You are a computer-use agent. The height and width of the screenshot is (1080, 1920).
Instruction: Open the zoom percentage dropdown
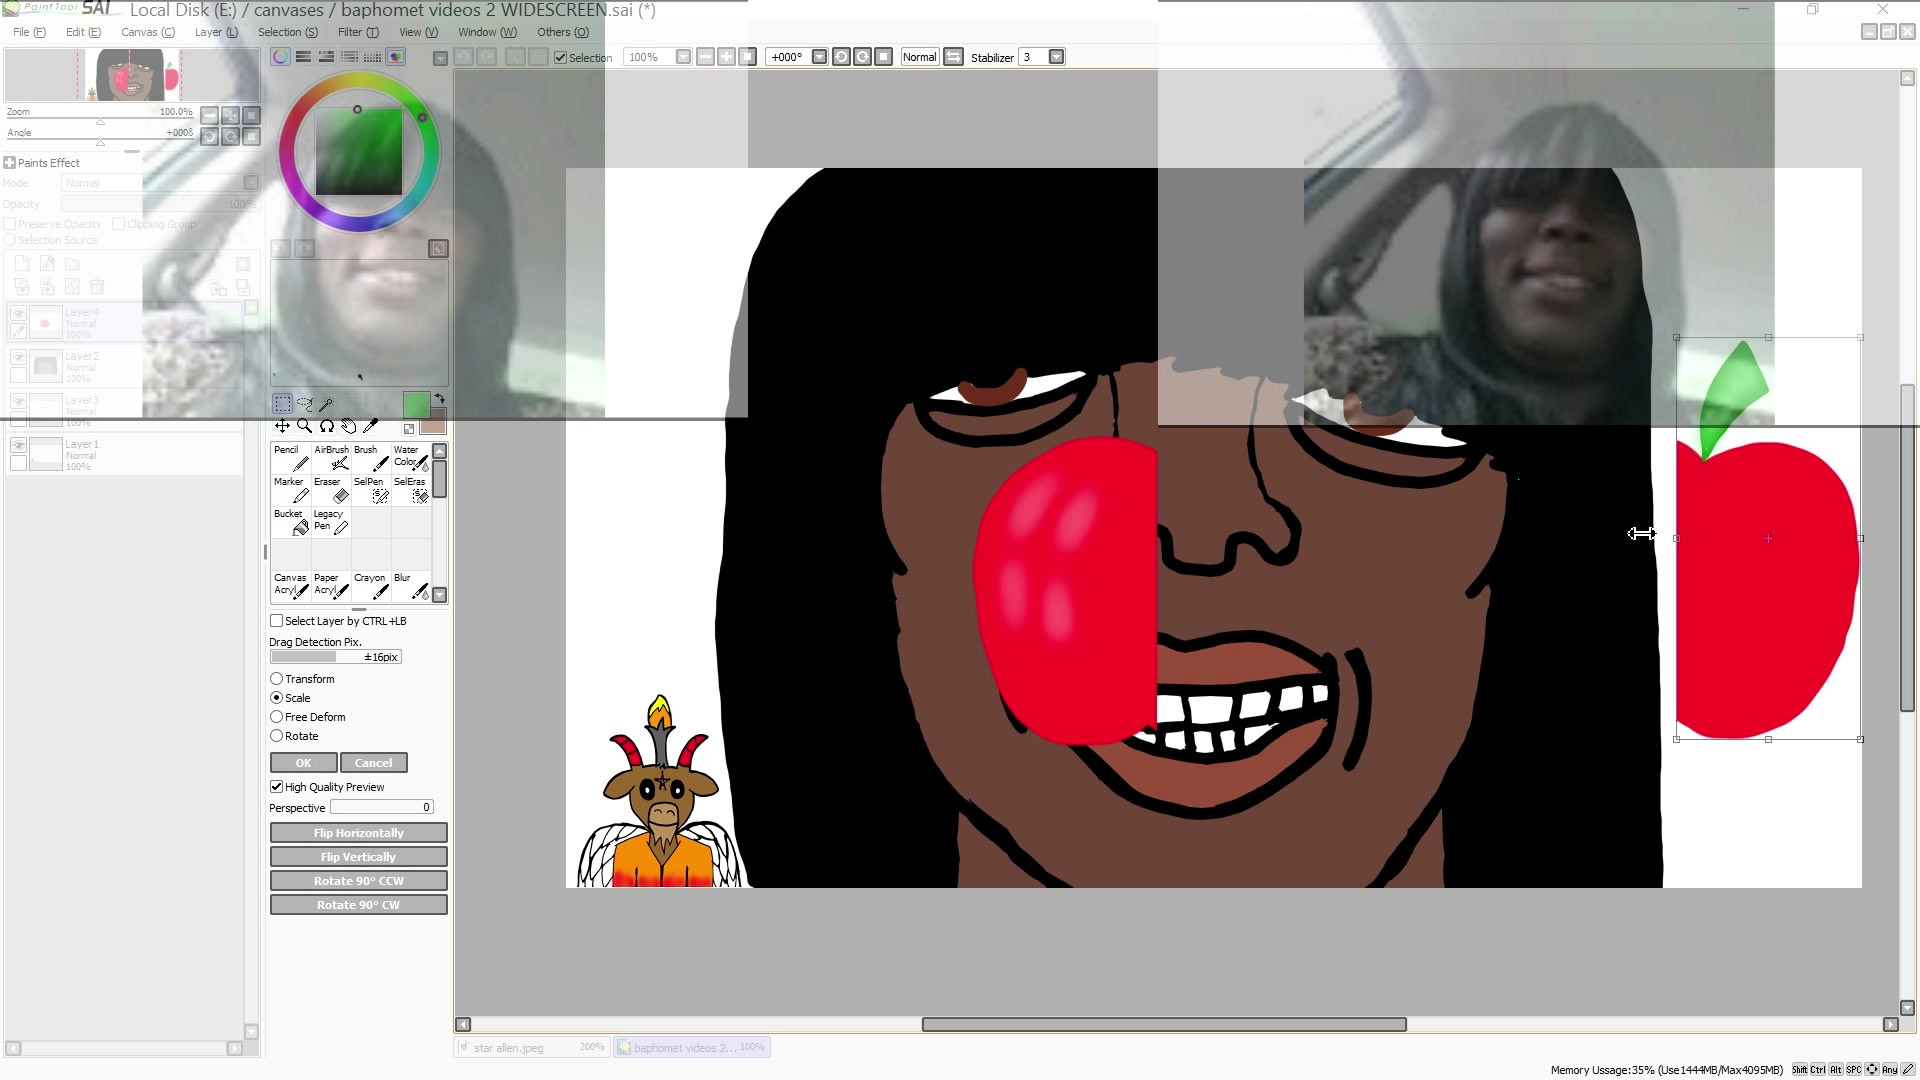pos(683,57)
